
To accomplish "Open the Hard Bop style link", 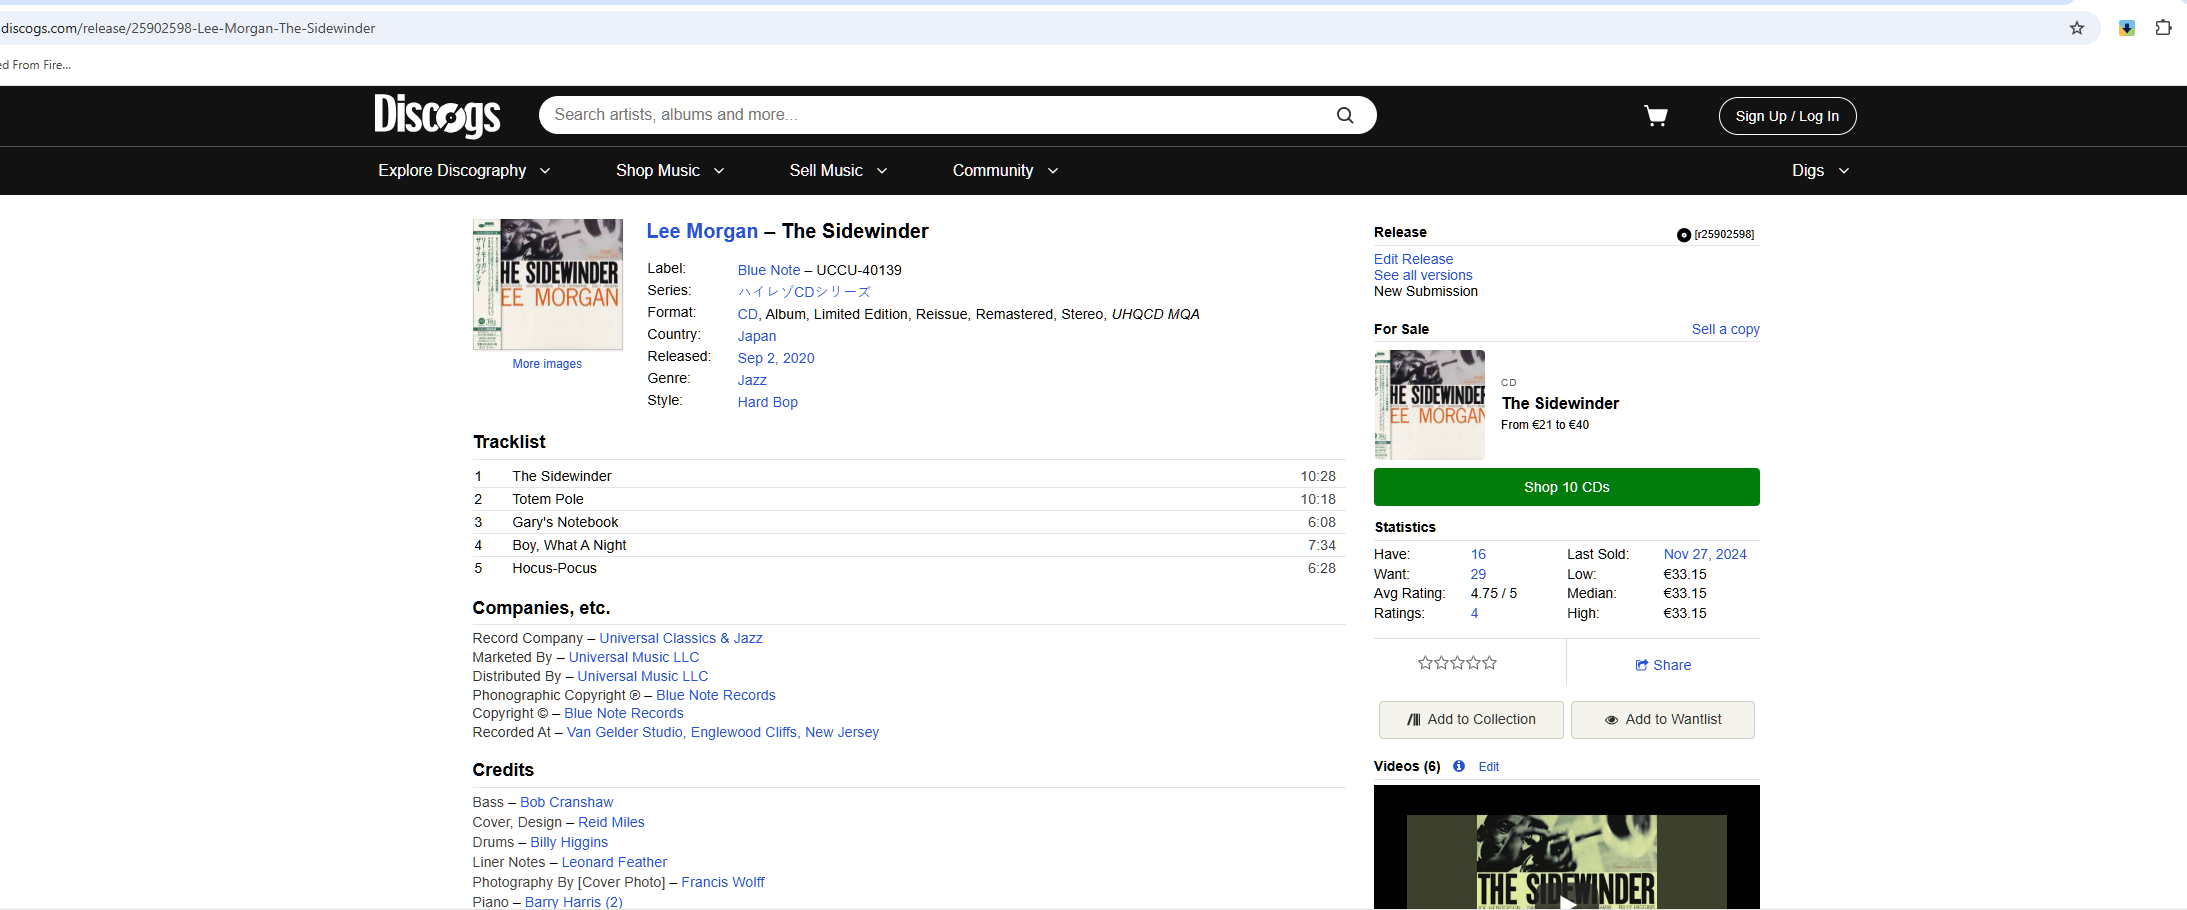I will click(x=768, y=402).
